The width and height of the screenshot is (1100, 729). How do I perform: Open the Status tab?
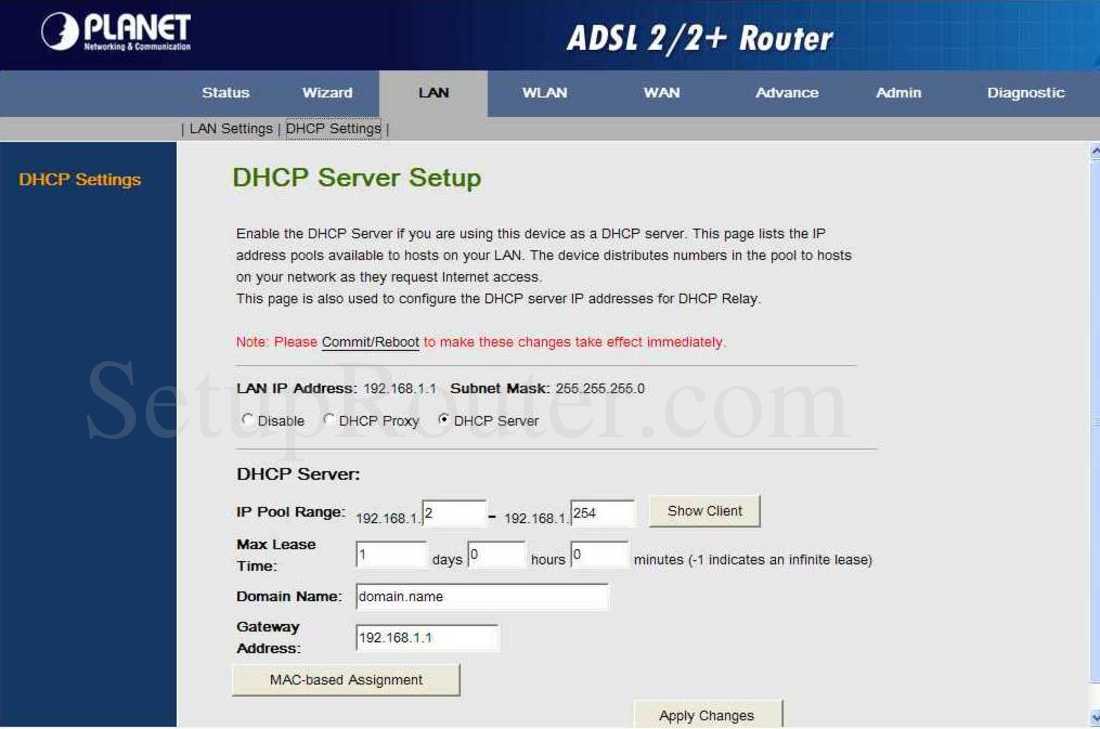click(225, 93)
